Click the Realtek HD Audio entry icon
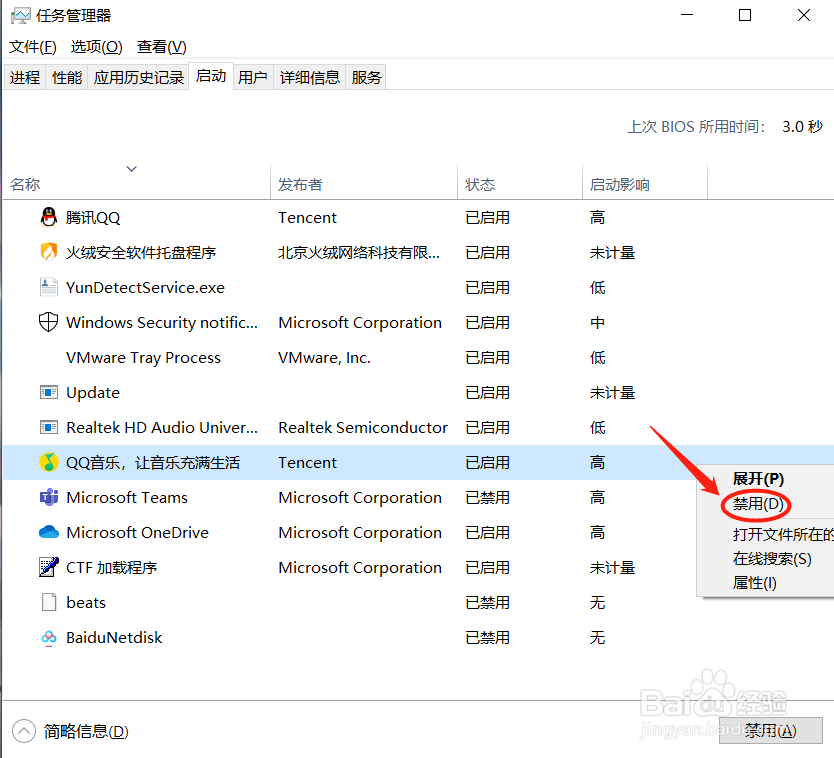Viewport: 834px width, 758px height. [48, 427]
